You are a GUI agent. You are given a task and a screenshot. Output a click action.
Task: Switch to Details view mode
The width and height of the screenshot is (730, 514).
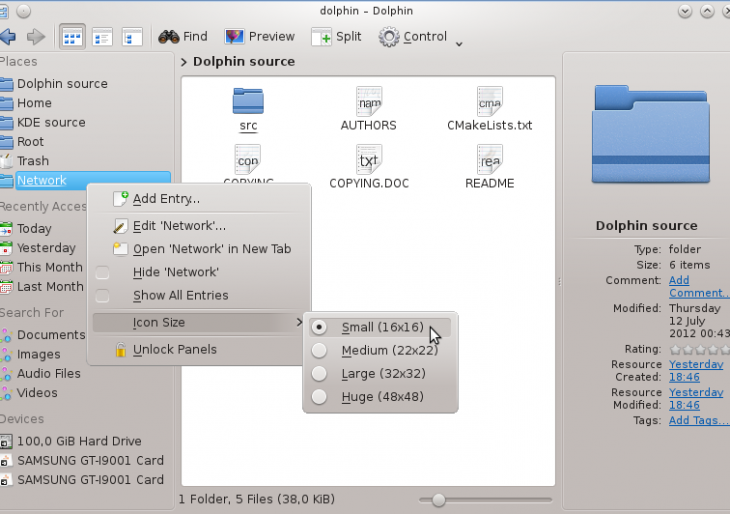pos(102,37)
